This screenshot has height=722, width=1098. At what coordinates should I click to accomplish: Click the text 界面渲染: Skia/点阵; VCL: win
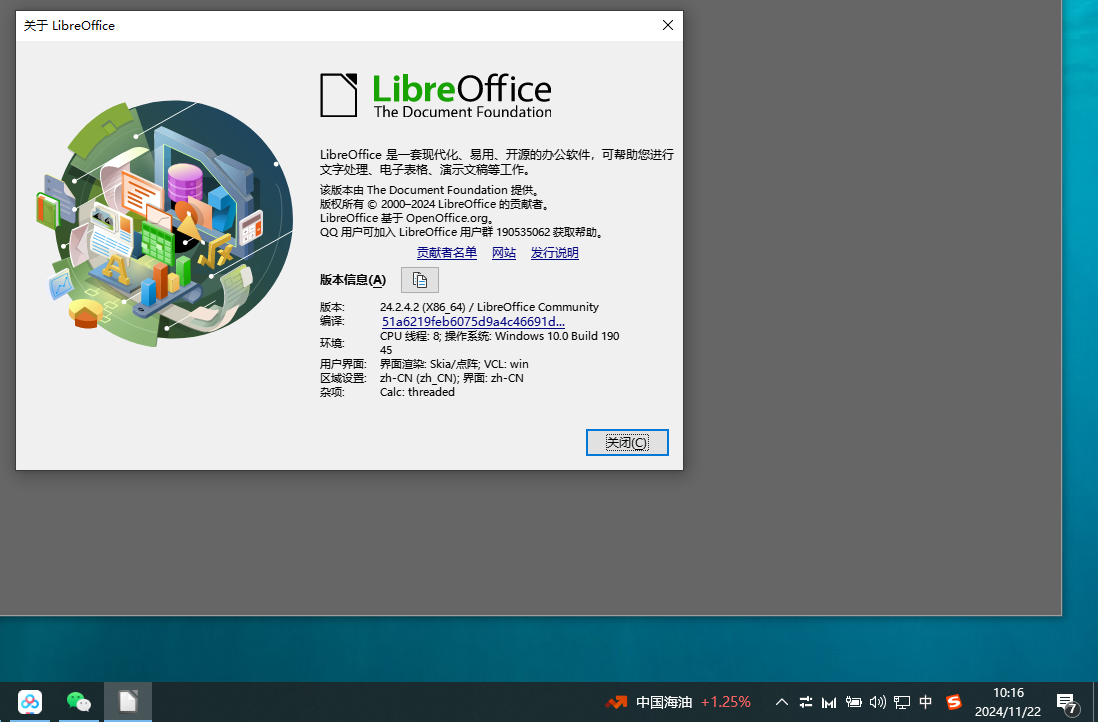[454, 364]
